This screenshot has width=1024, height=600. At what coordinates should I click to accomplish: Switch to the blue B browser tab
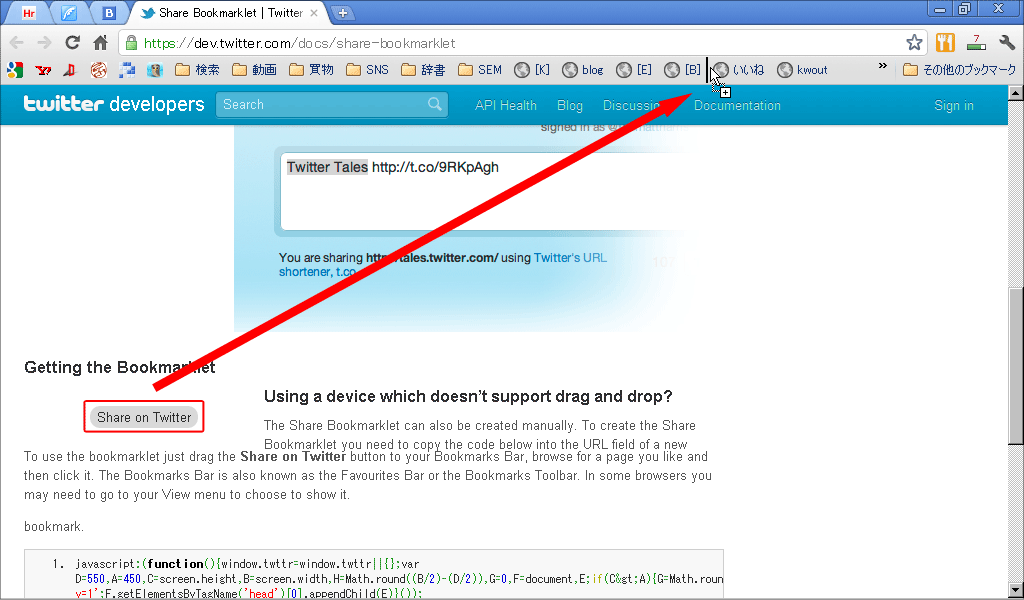coord(108,12)
